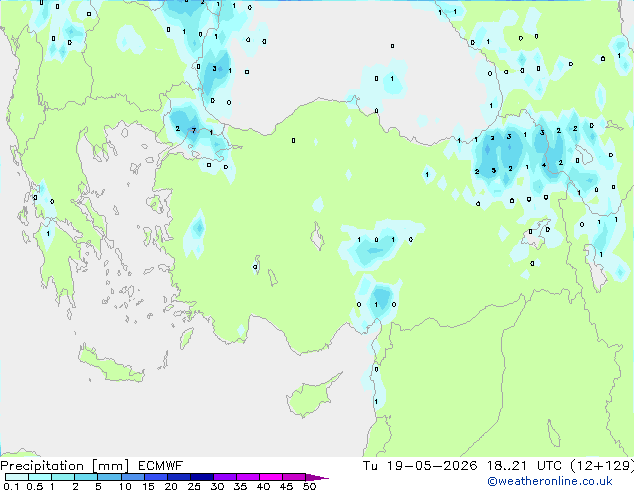Select the 30 to 35 violet legend swatch
Screen dimensions: 634x490
tap(225, 477)
